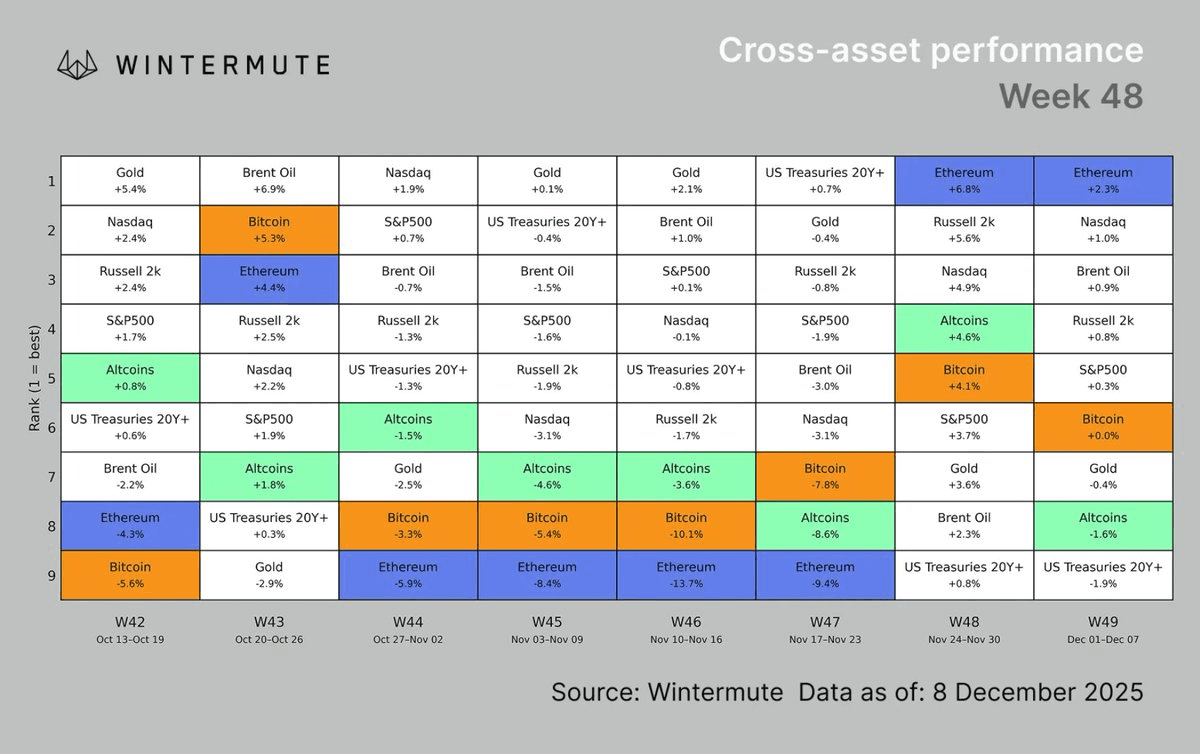Click the US Treasuries 20Y+ +0.7% cell
The height and width of the screenshot is (754, 1200).
click(x=825, y=181)
